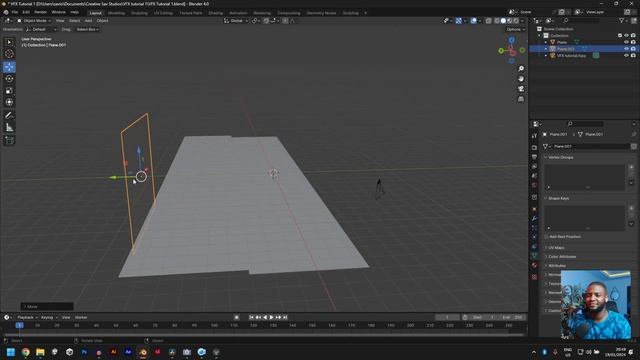This screenshot has width=640, height=360.
Task: Open the File menu
Action: tap(14, 12)
